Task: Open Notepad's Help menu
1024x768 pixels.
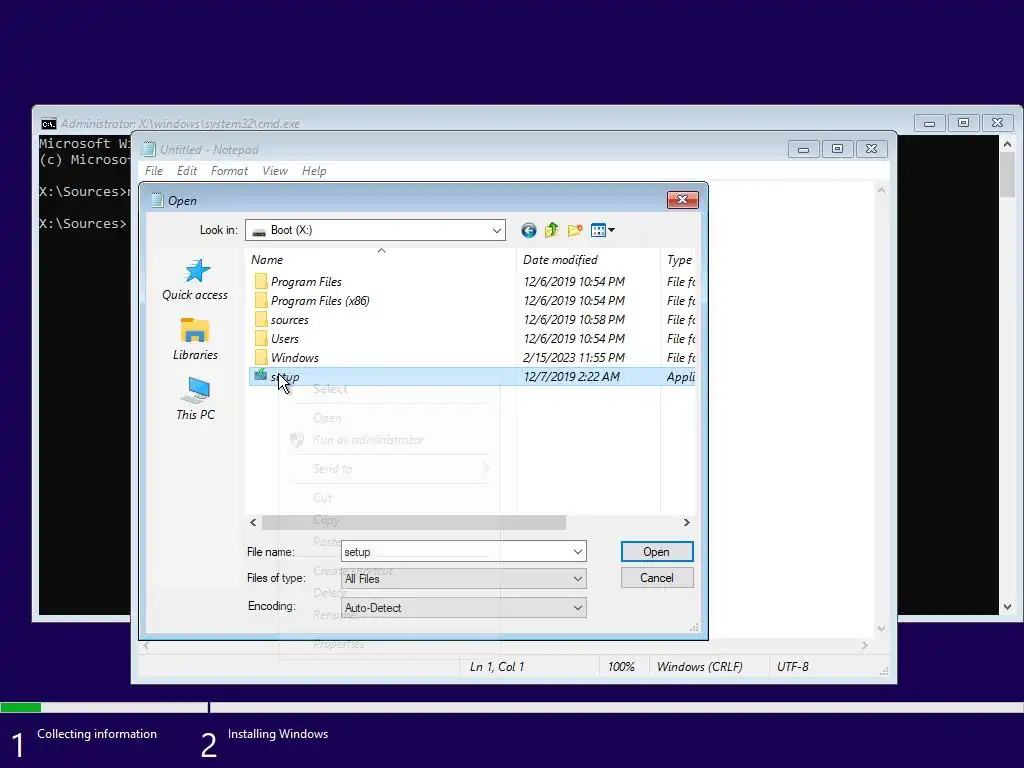Action: 314,171
